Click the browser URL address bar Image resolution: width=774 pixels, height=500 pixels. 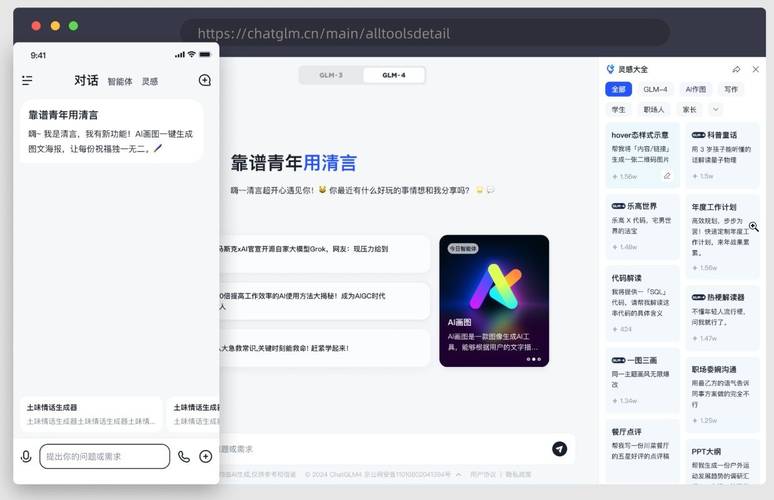[425, 33]
